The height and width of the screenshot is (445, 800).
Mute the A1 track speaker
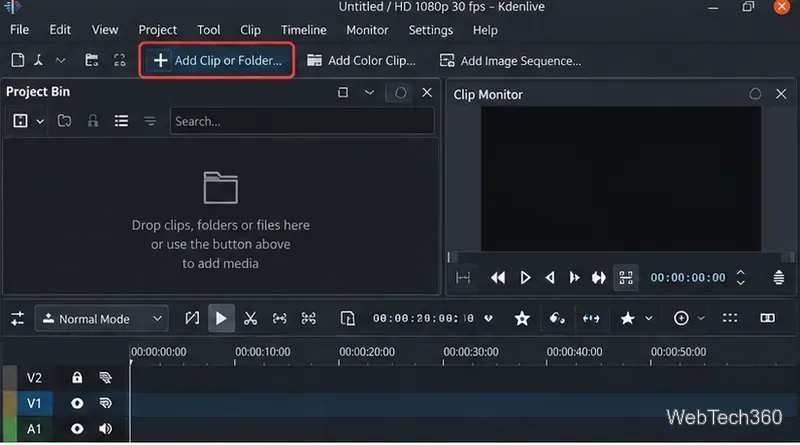(x=106, y=429)
